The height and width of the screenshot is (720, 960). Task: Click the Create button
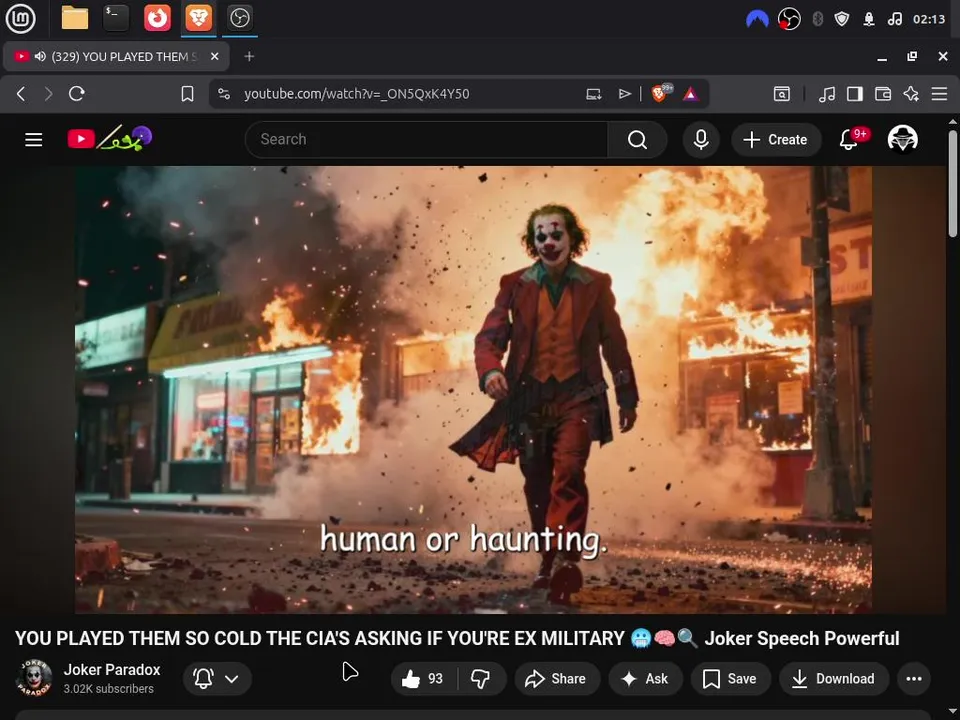(x=776, y=140)
